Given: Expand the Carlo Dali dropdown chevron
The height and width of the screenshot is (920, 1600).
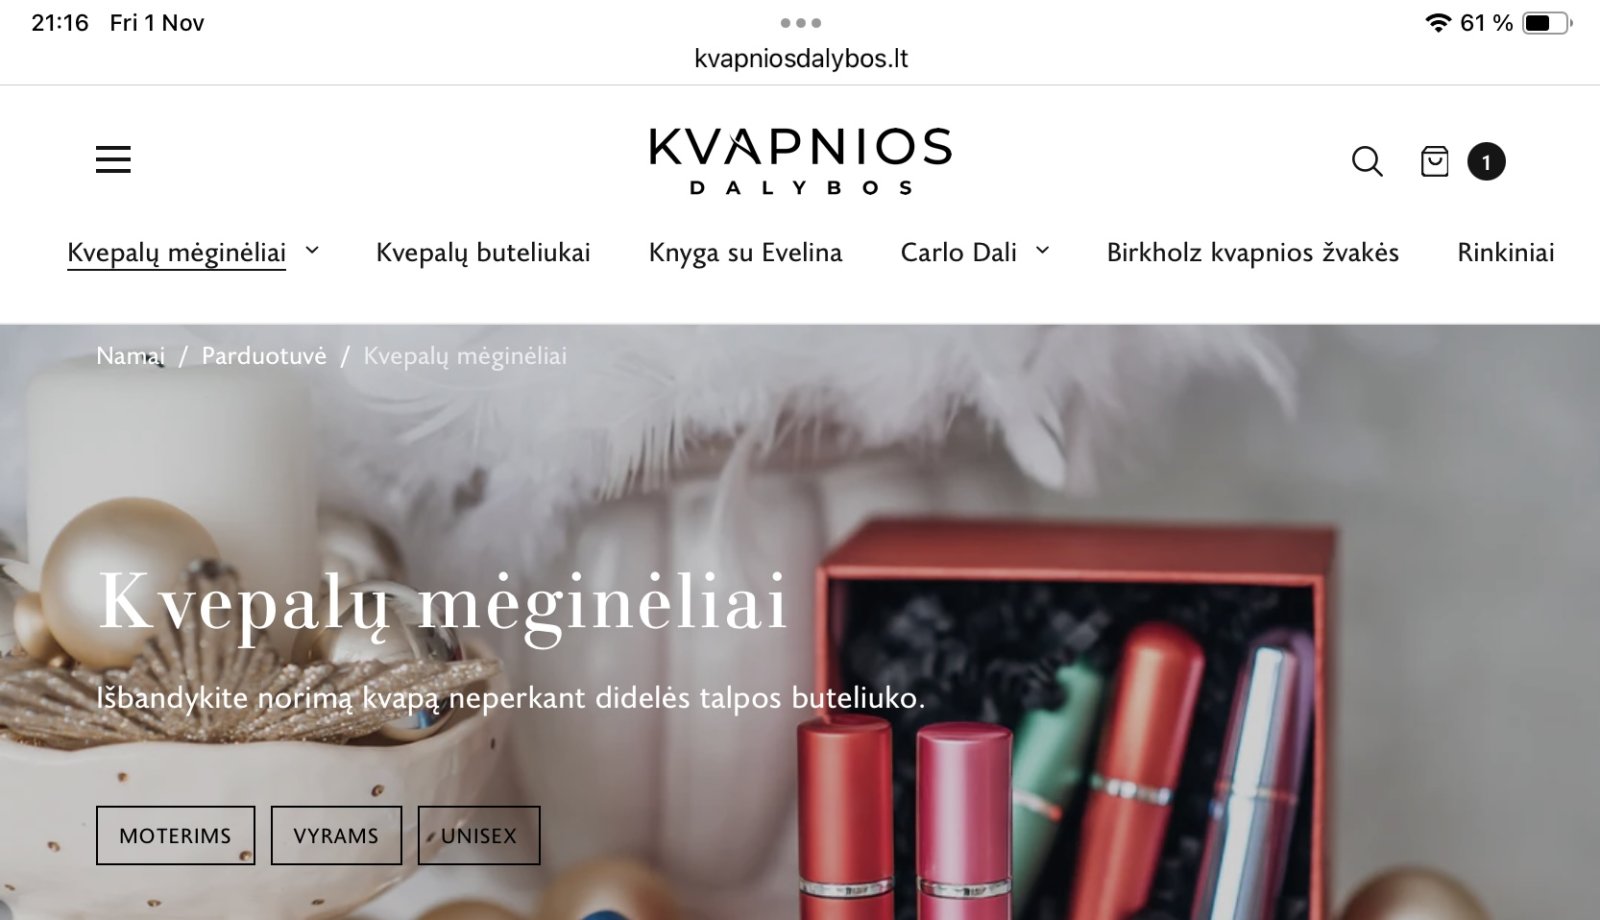Looking at the screenshot, I should pos(1042,251).
